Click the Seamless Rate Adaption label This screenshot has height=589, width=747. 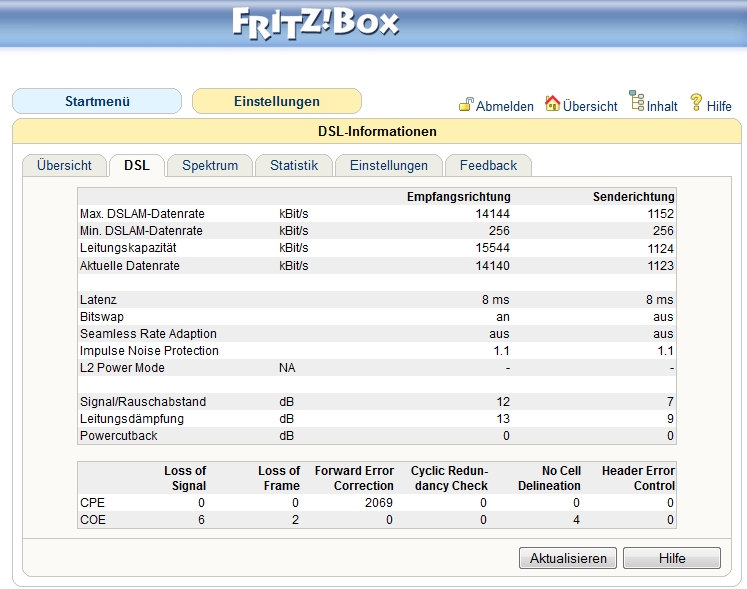[148, 334]
